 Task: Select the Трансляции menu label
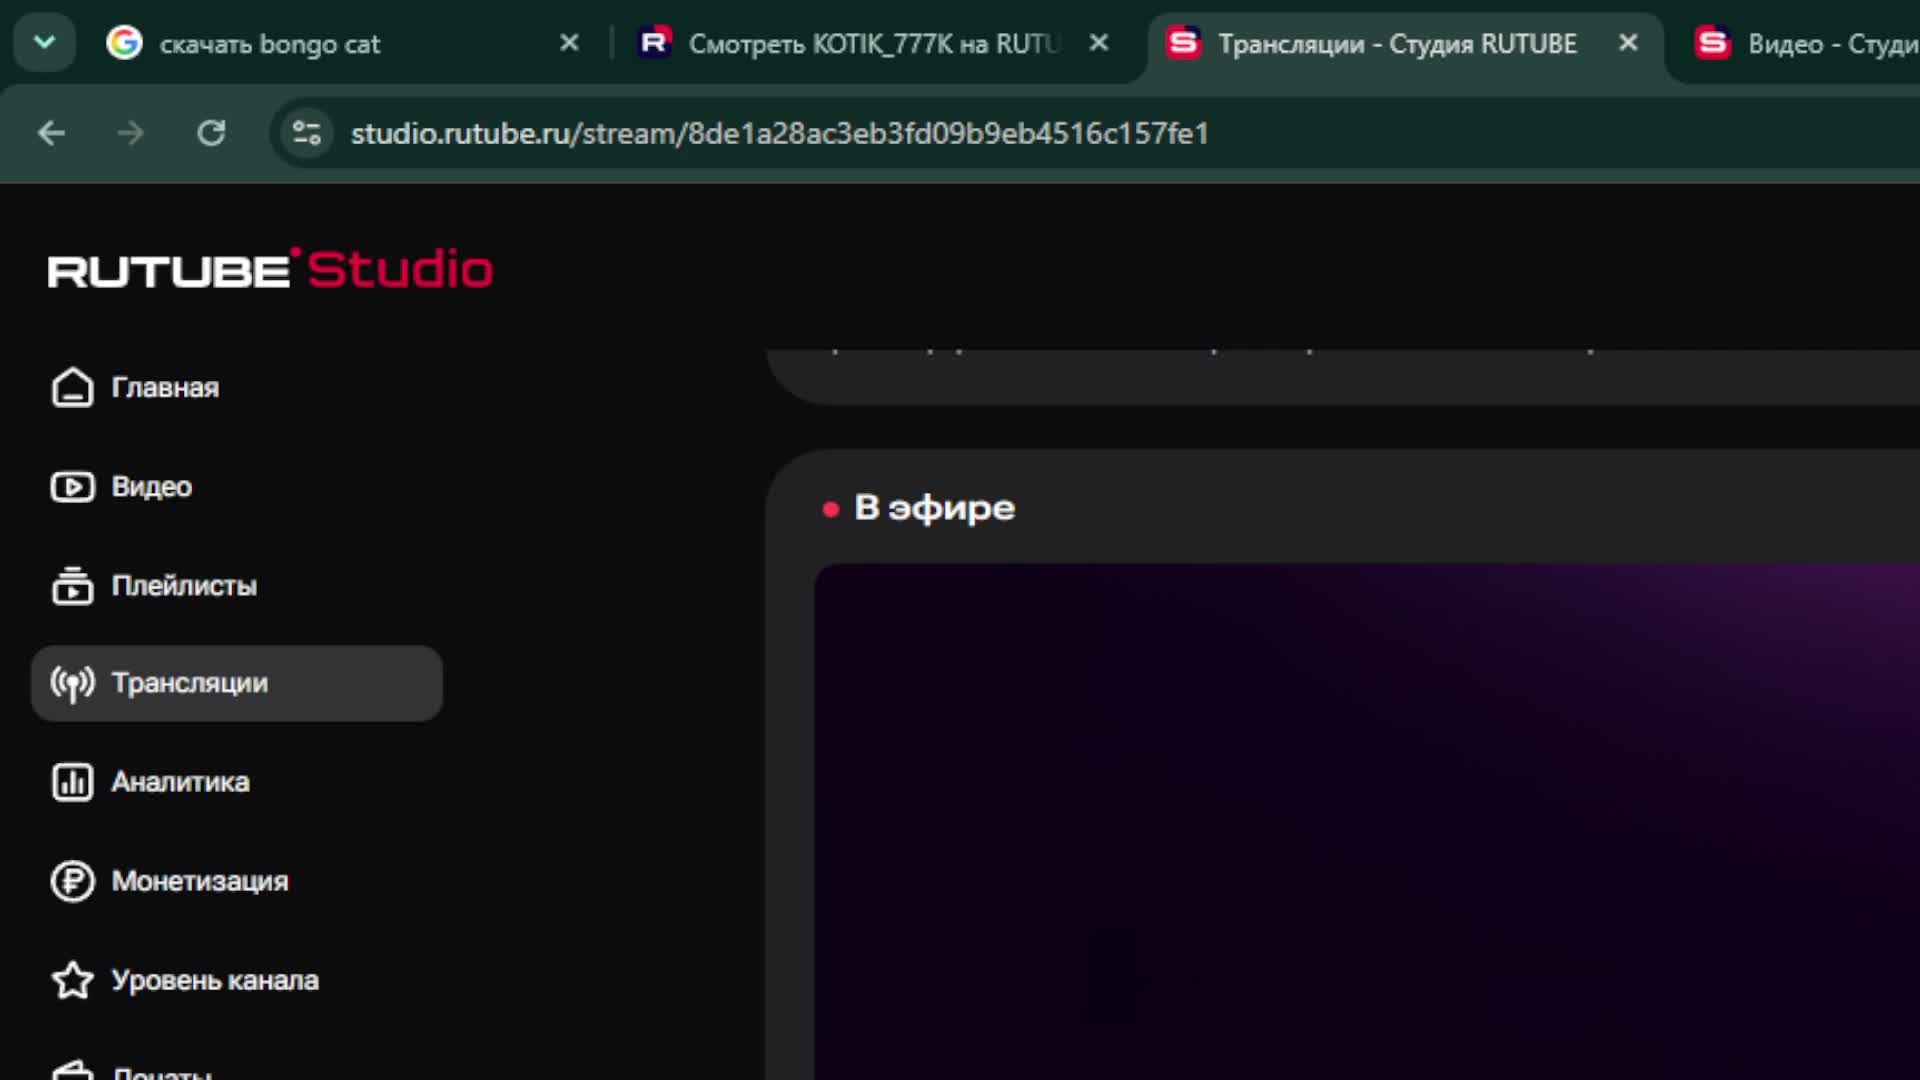(x=190, y=684)
